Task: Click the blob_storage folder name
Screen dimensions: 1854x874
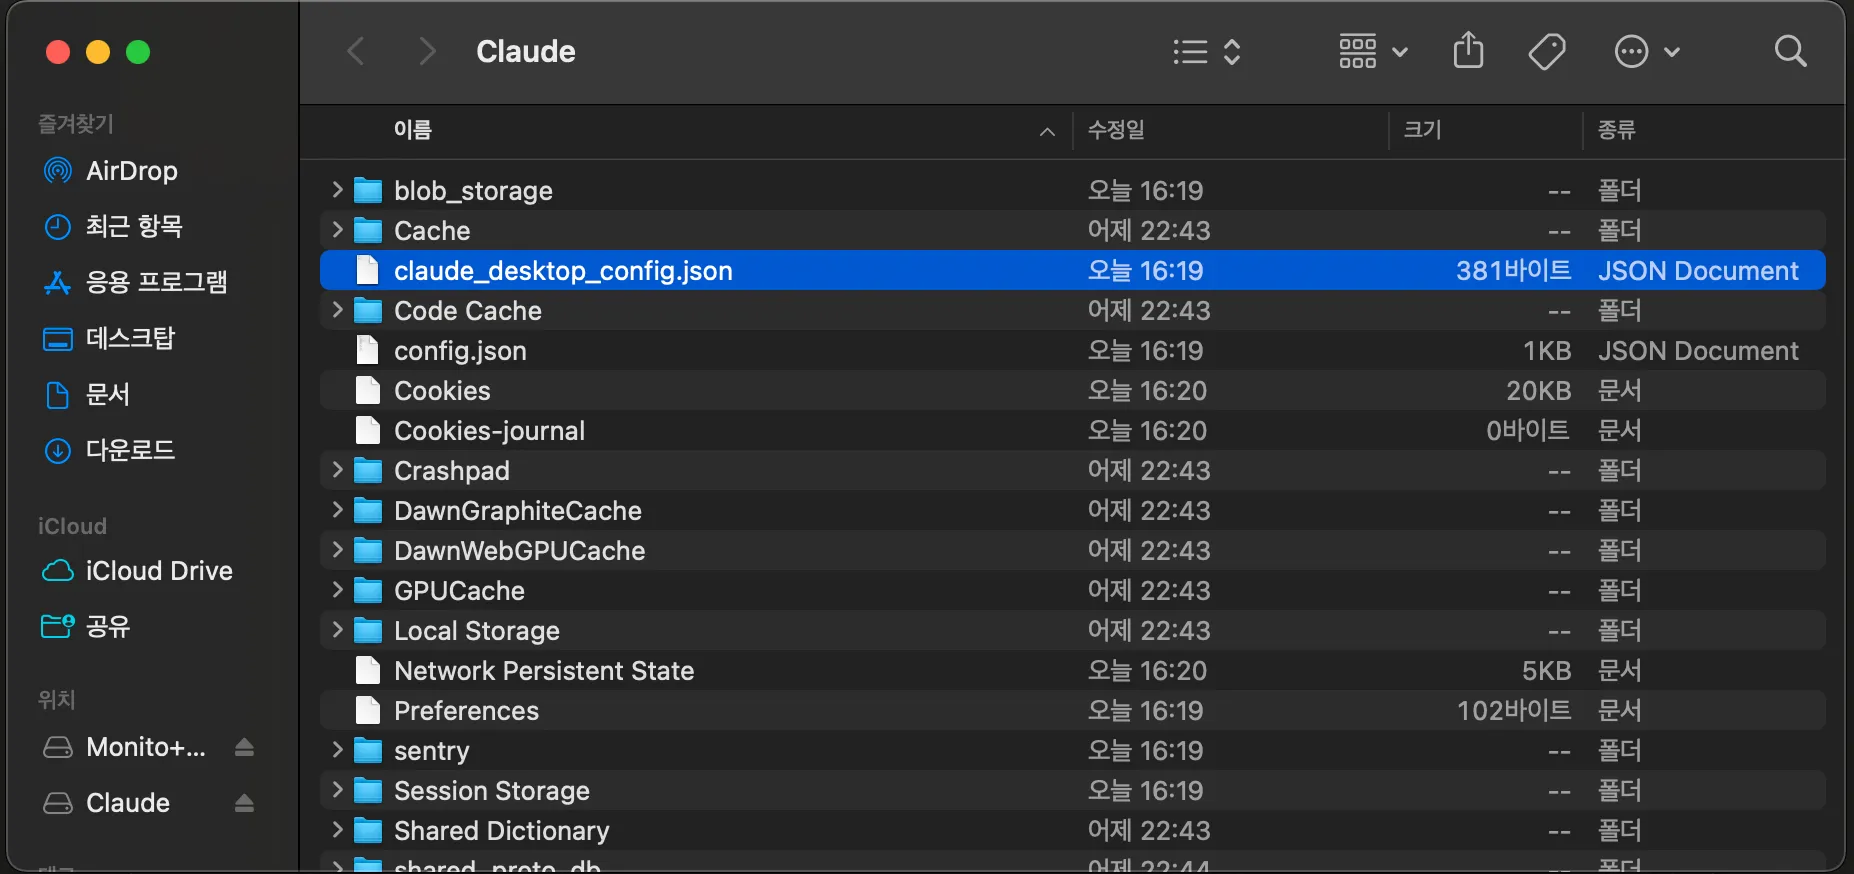Action: 473,191
